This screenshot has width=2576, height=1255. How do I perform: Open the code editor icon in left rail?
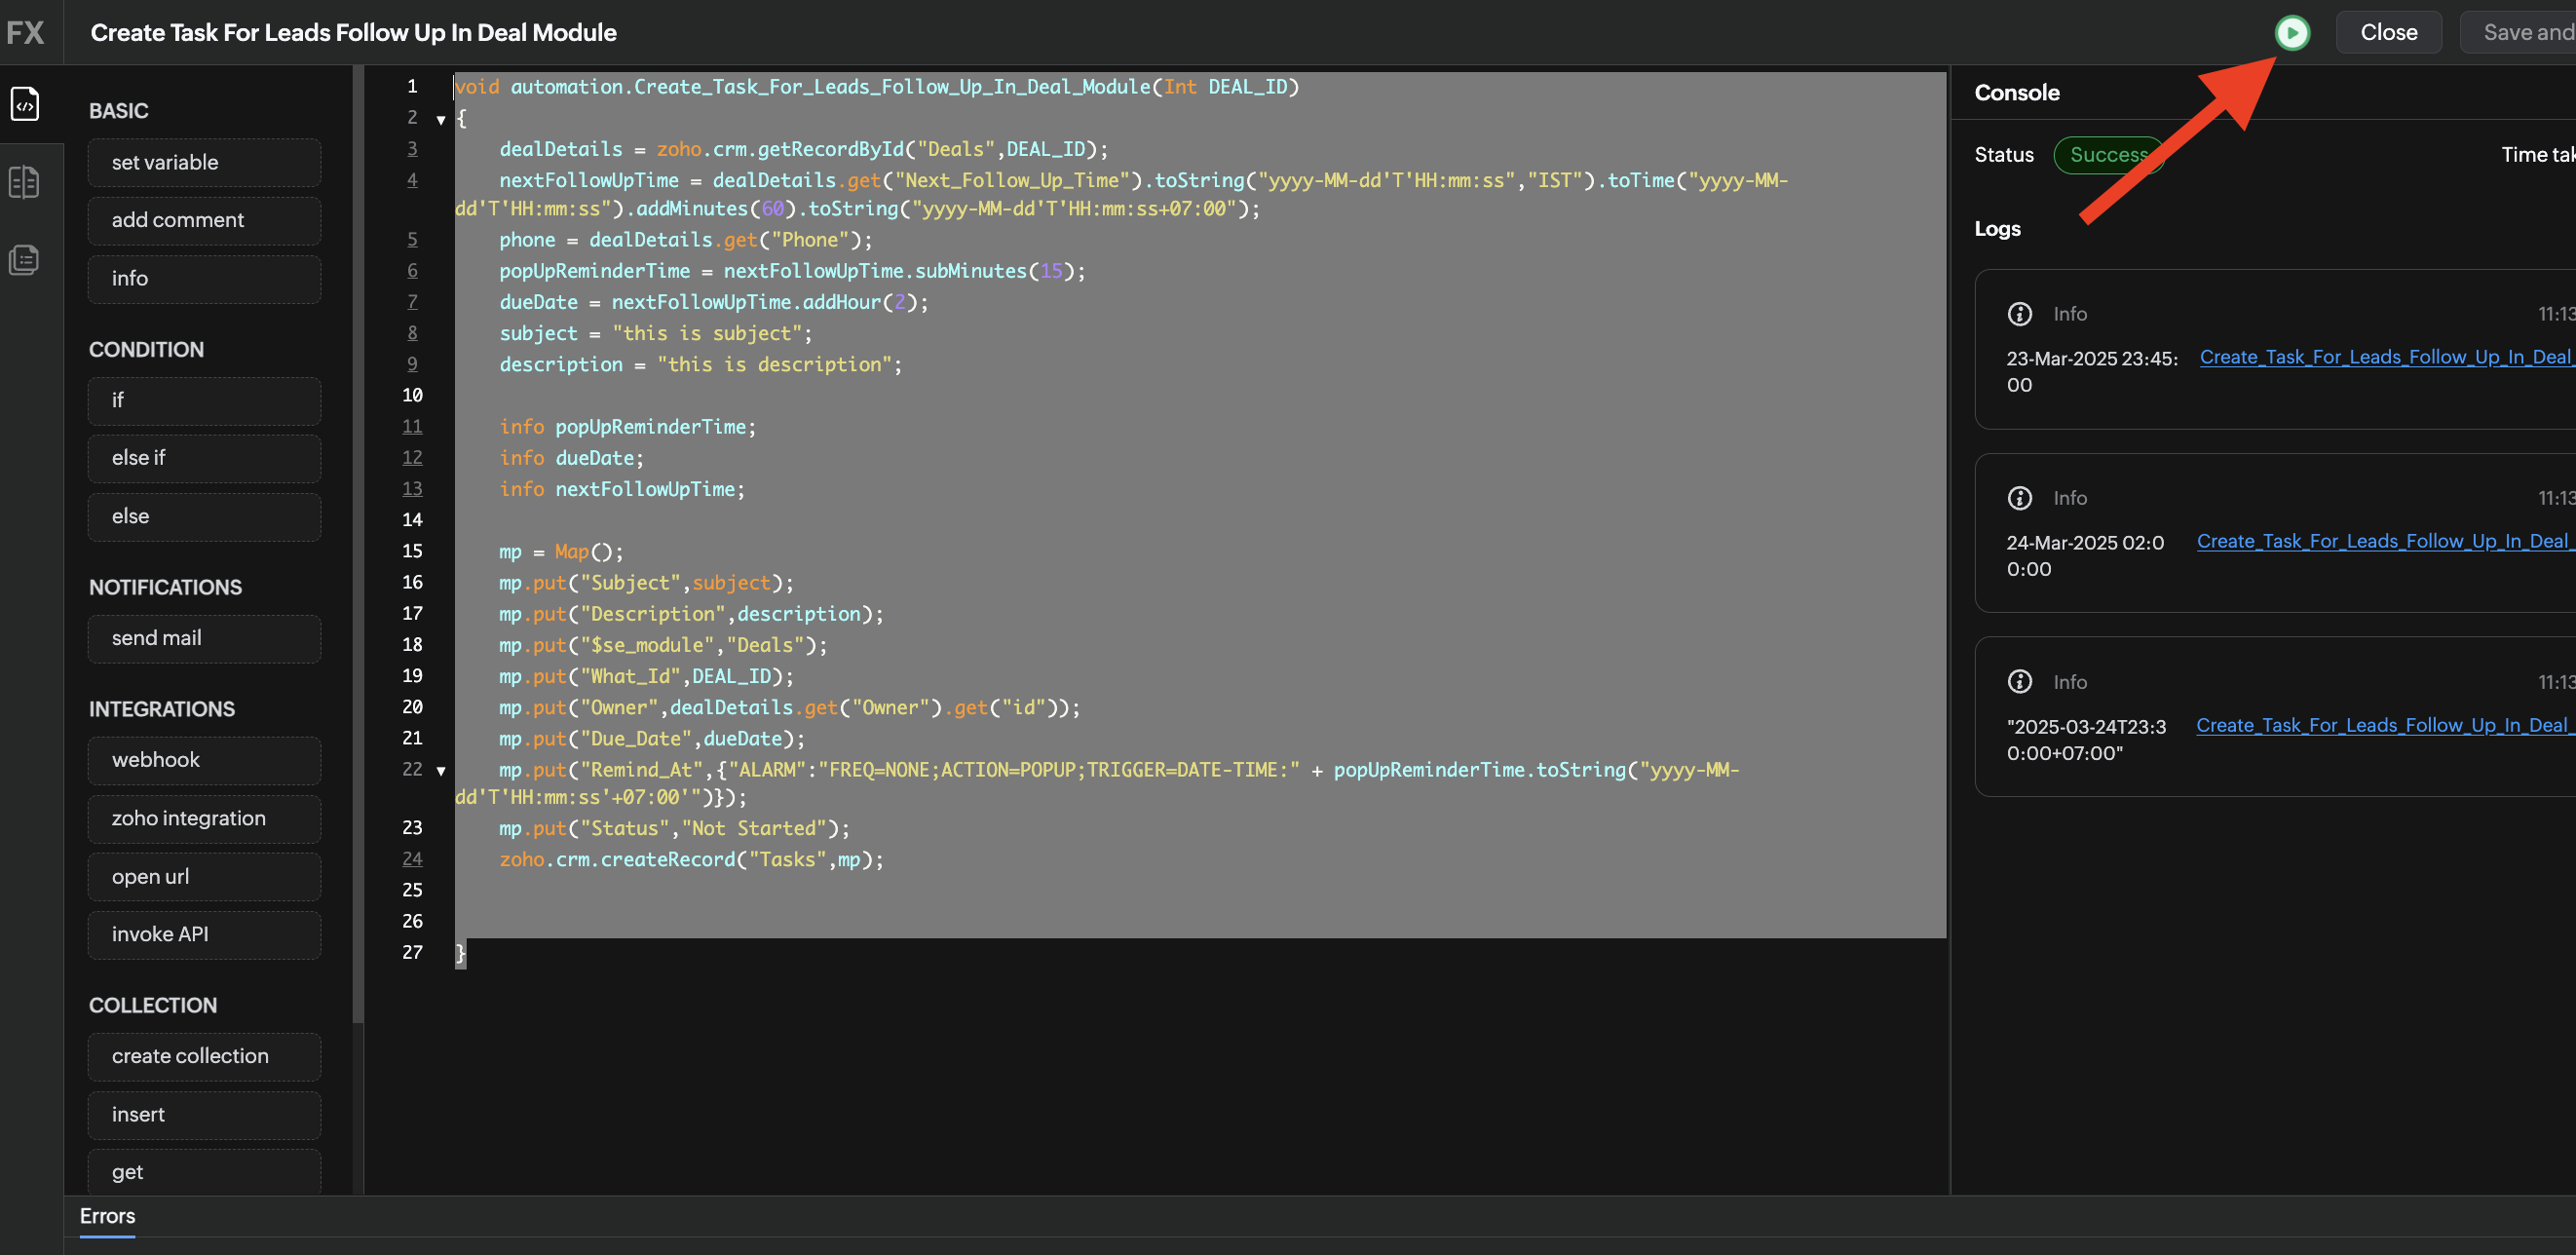pos(25,104)
